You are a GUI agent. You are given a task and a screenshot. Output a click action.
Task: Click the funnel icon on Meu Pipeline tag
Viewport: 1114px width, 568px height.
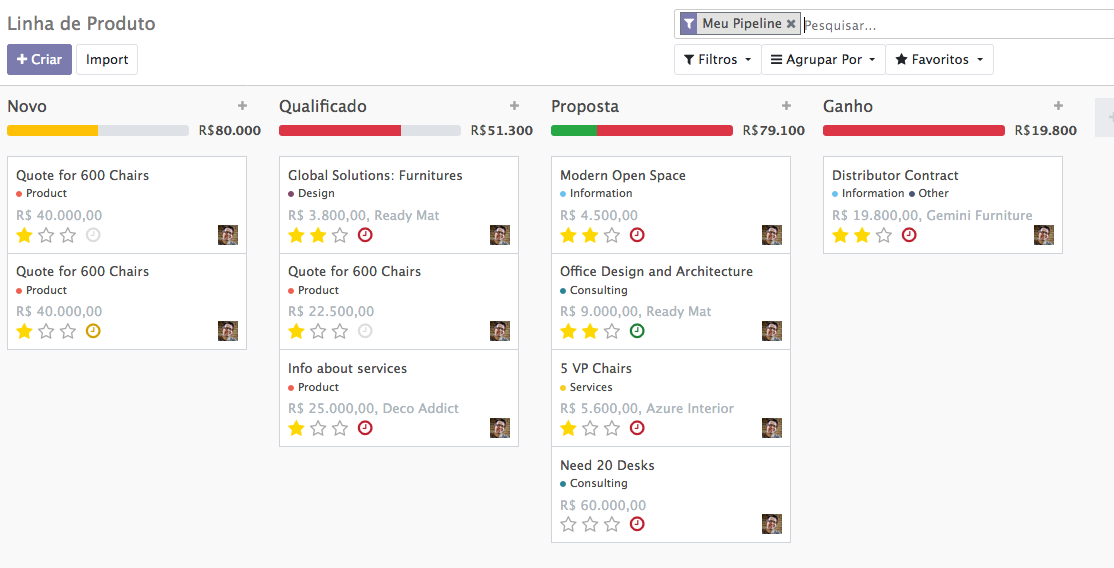pos(688,23)
